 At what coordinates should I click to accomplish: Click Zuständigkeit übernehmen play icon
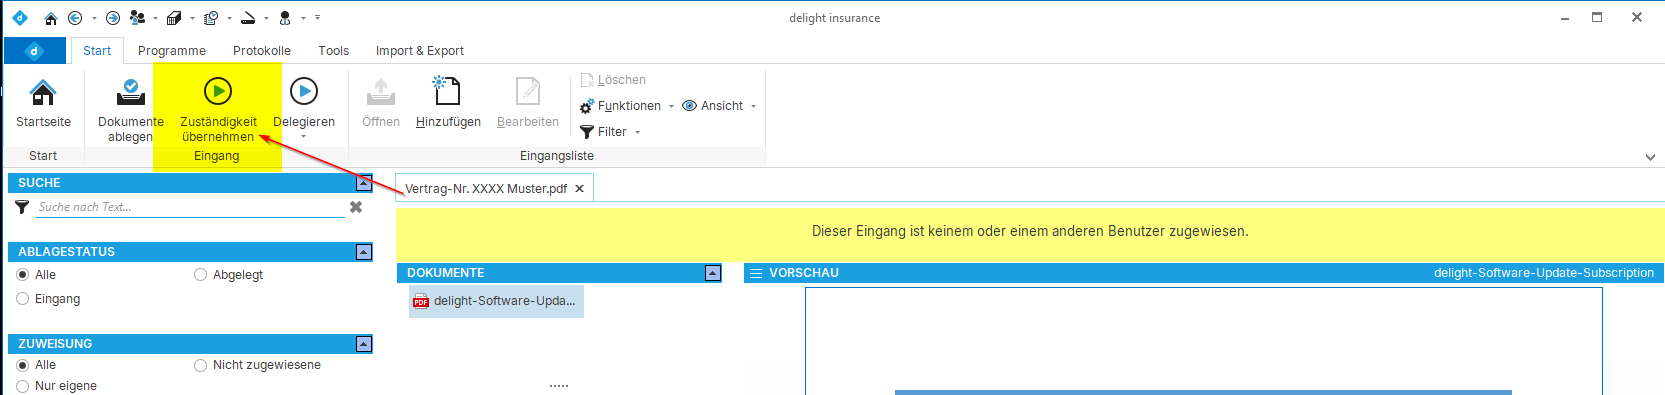tap(218, 91)
